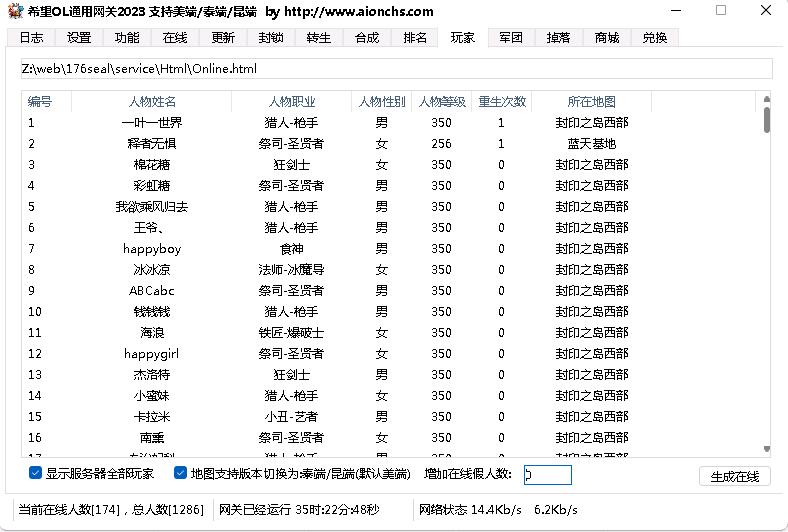This screenshot has height=532, width=788.
Task: Uncheck the 地图支持版本切换为泰端/昆端 checkbox
Action: 181,473
